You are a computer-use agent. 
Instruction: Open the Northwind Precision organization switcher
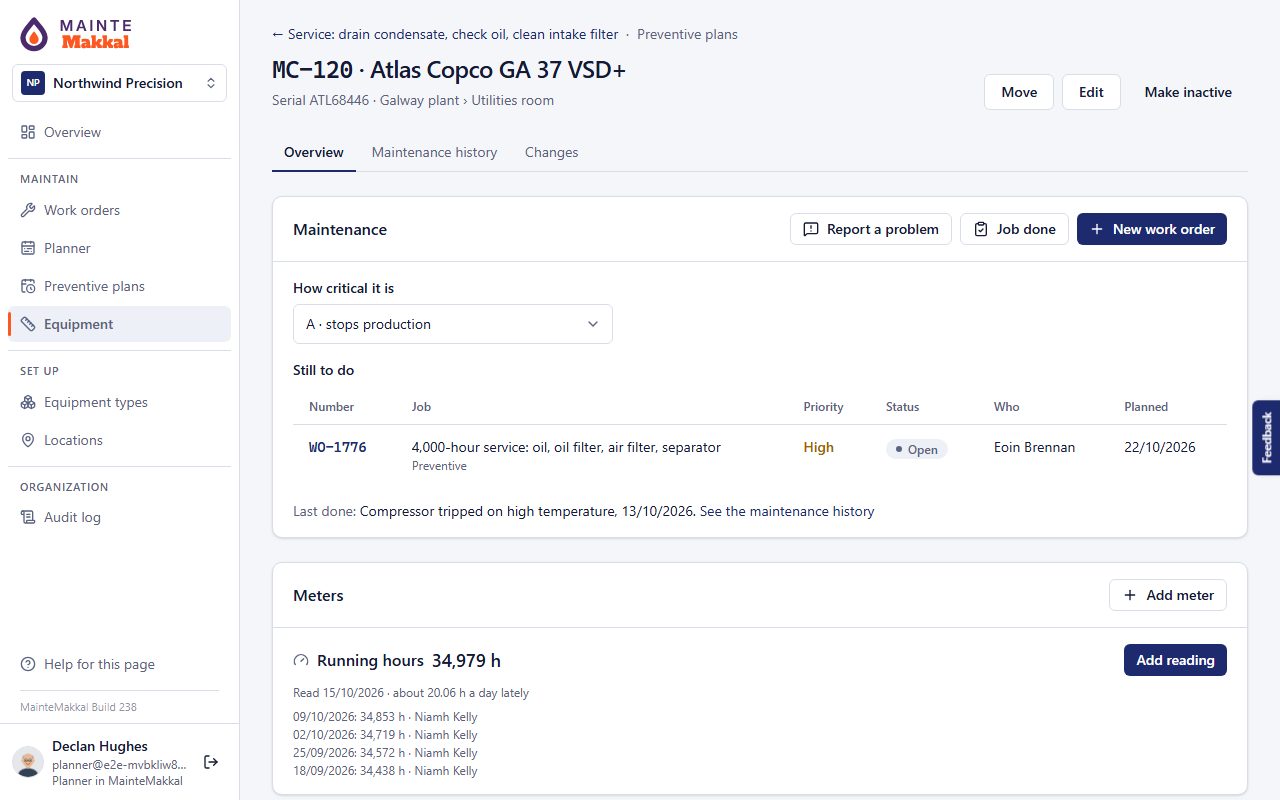click(x=120, y=83)
